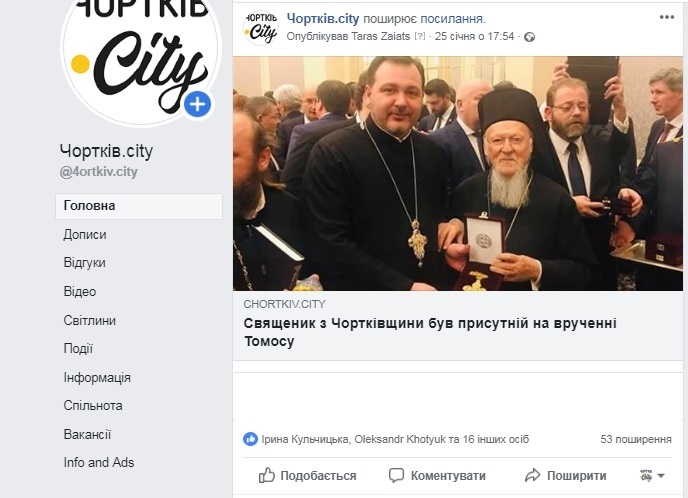The height and width of the screenshot is (498, 688).
Task: Open the 25 січня о 17:54 timestamp
Action: [x=474, y=36]
